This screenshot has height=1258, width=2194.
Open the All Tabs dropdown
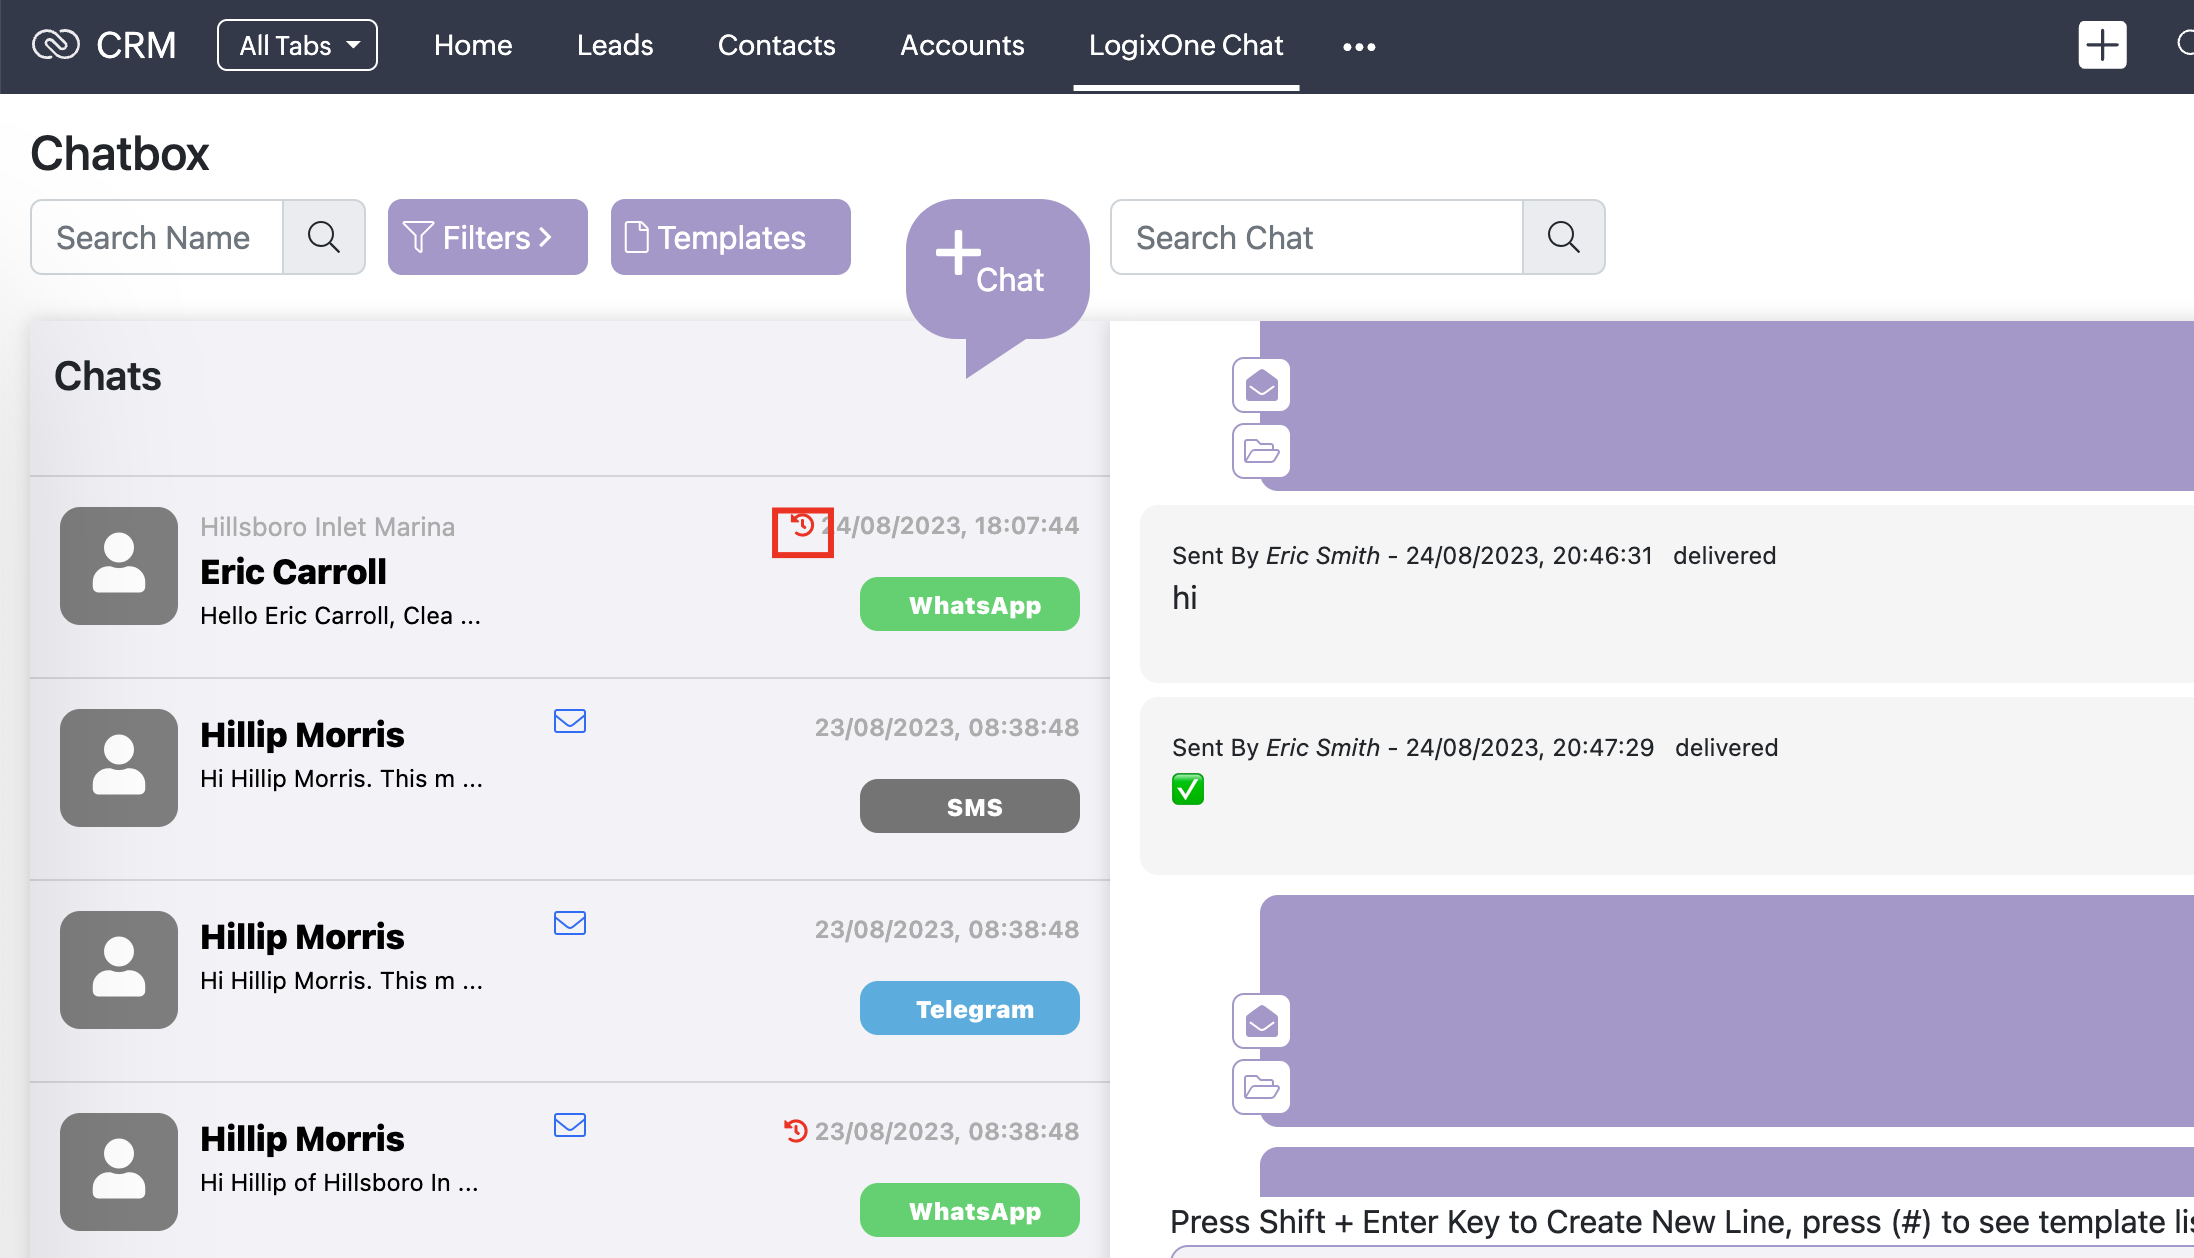(297, 45)
